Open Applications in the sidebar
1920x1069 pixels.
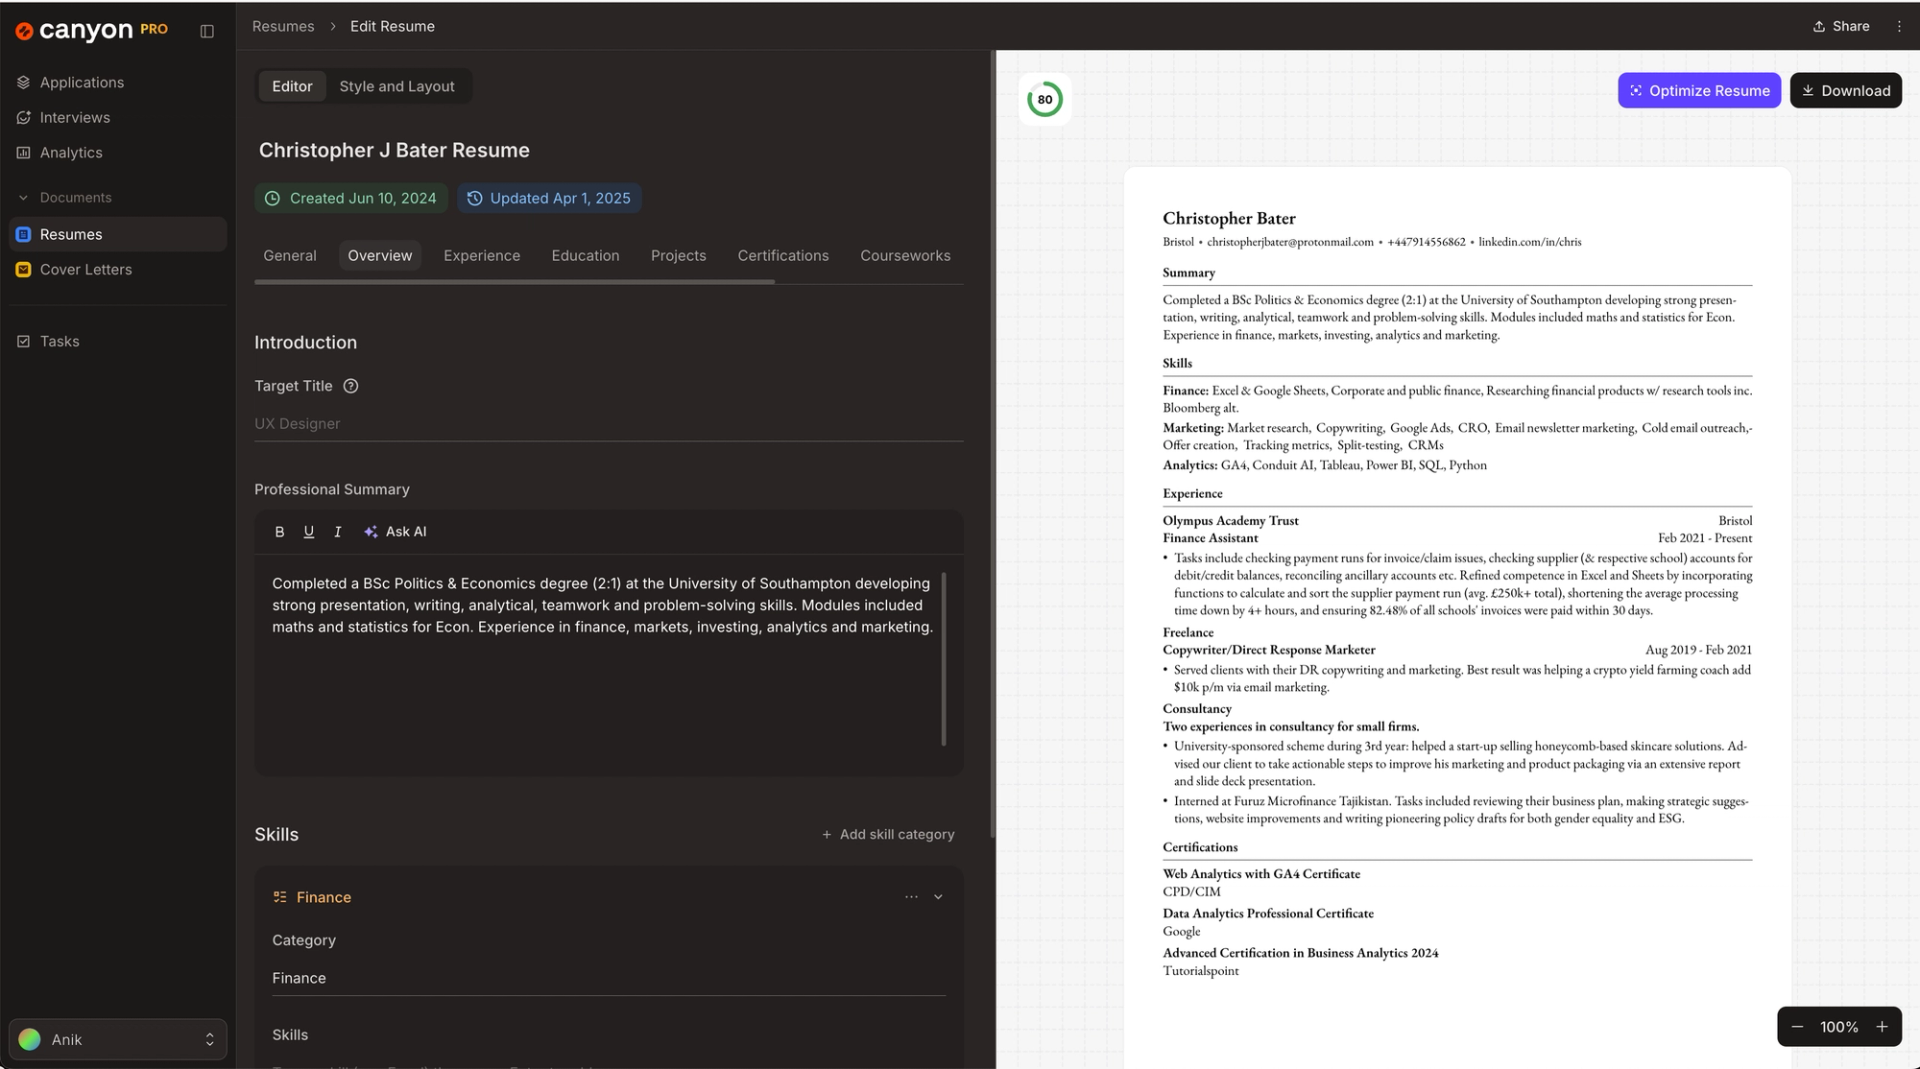pos(82,82)
